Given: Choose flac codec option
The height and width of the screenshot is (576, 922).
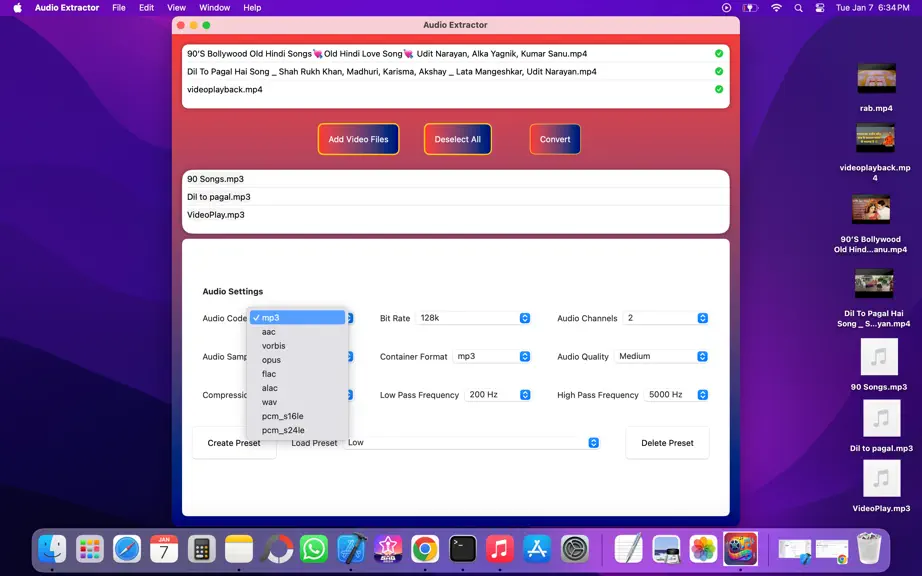Looking at the screenshot, I should pyautogui.click(x=298, y=374).
